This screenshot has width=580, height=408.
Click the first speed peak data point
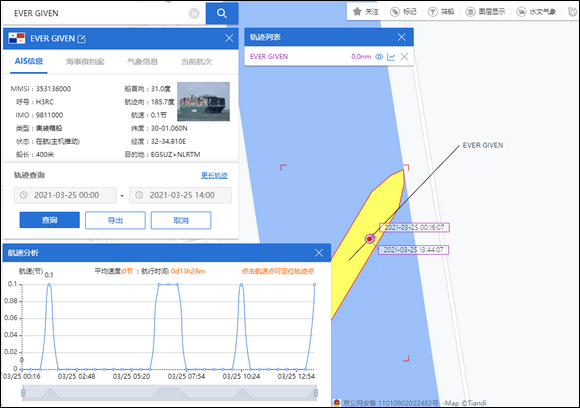click(49, 284)
